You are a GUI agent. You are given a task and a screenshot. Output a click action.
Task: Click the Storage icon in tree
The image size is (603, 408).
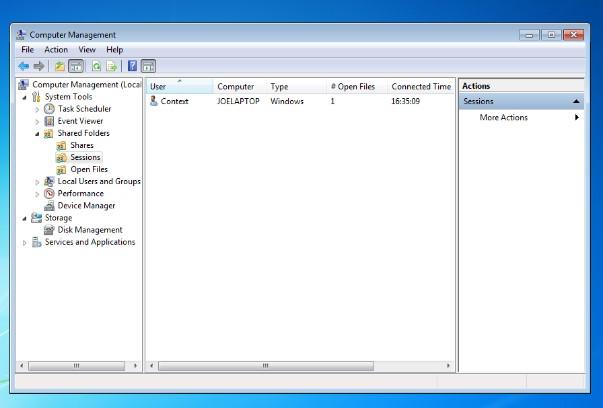coord(37,218)
